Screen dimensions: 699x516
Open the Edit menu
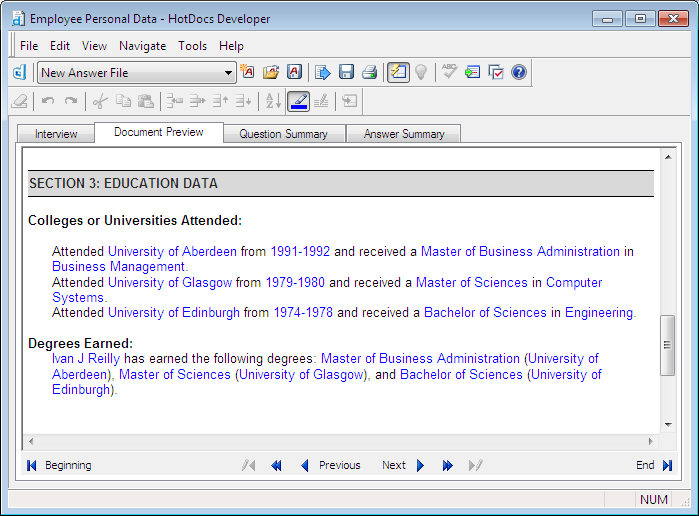(x=60, y=46)
